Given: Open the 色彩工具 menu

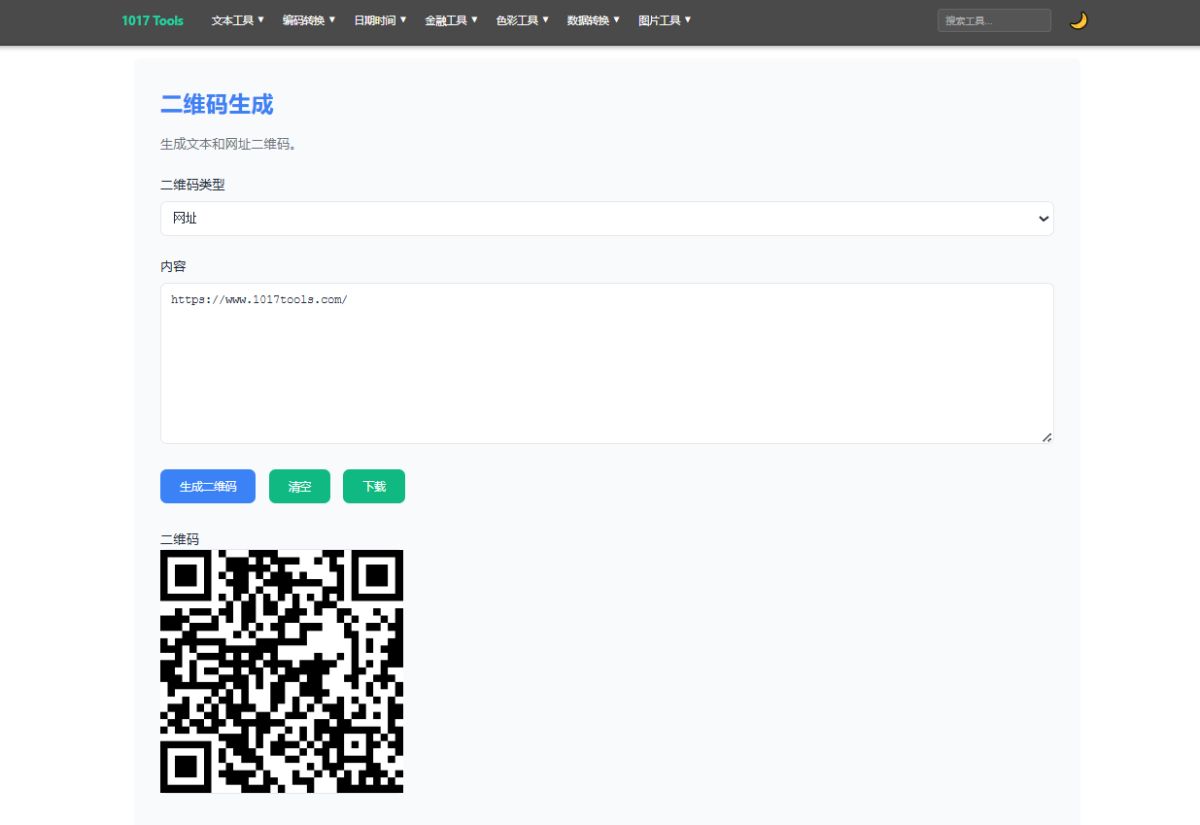Looking at the screenshot, I should tap(519, 20).
